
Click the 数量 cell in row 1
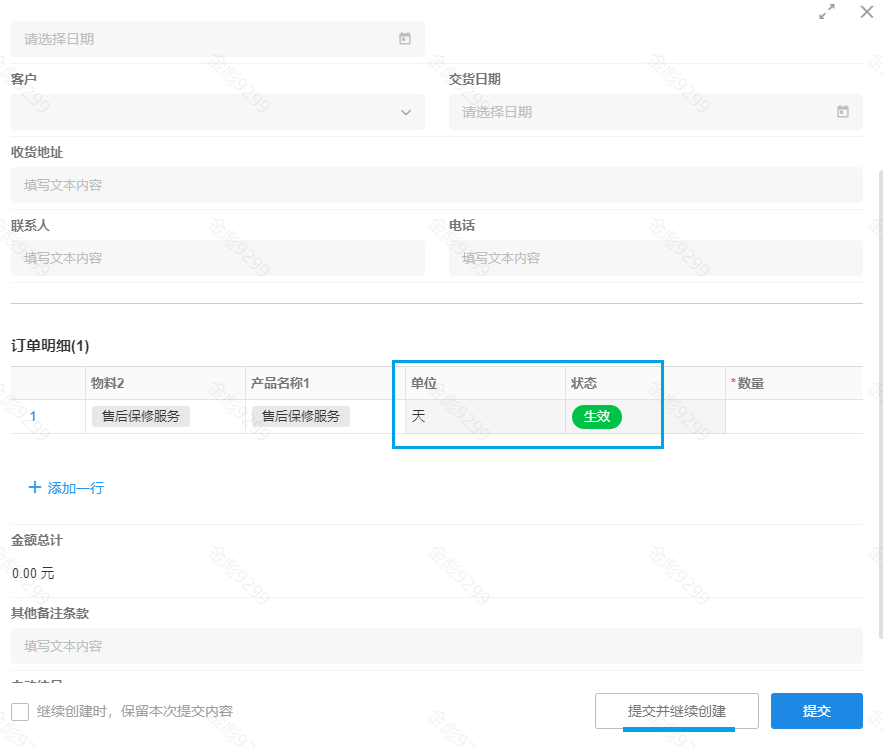tap(793, 417)
